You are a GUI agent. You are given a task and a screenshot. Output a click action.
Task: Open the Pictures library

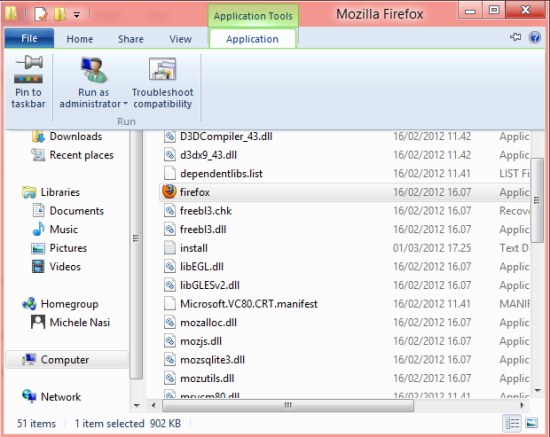59,248
